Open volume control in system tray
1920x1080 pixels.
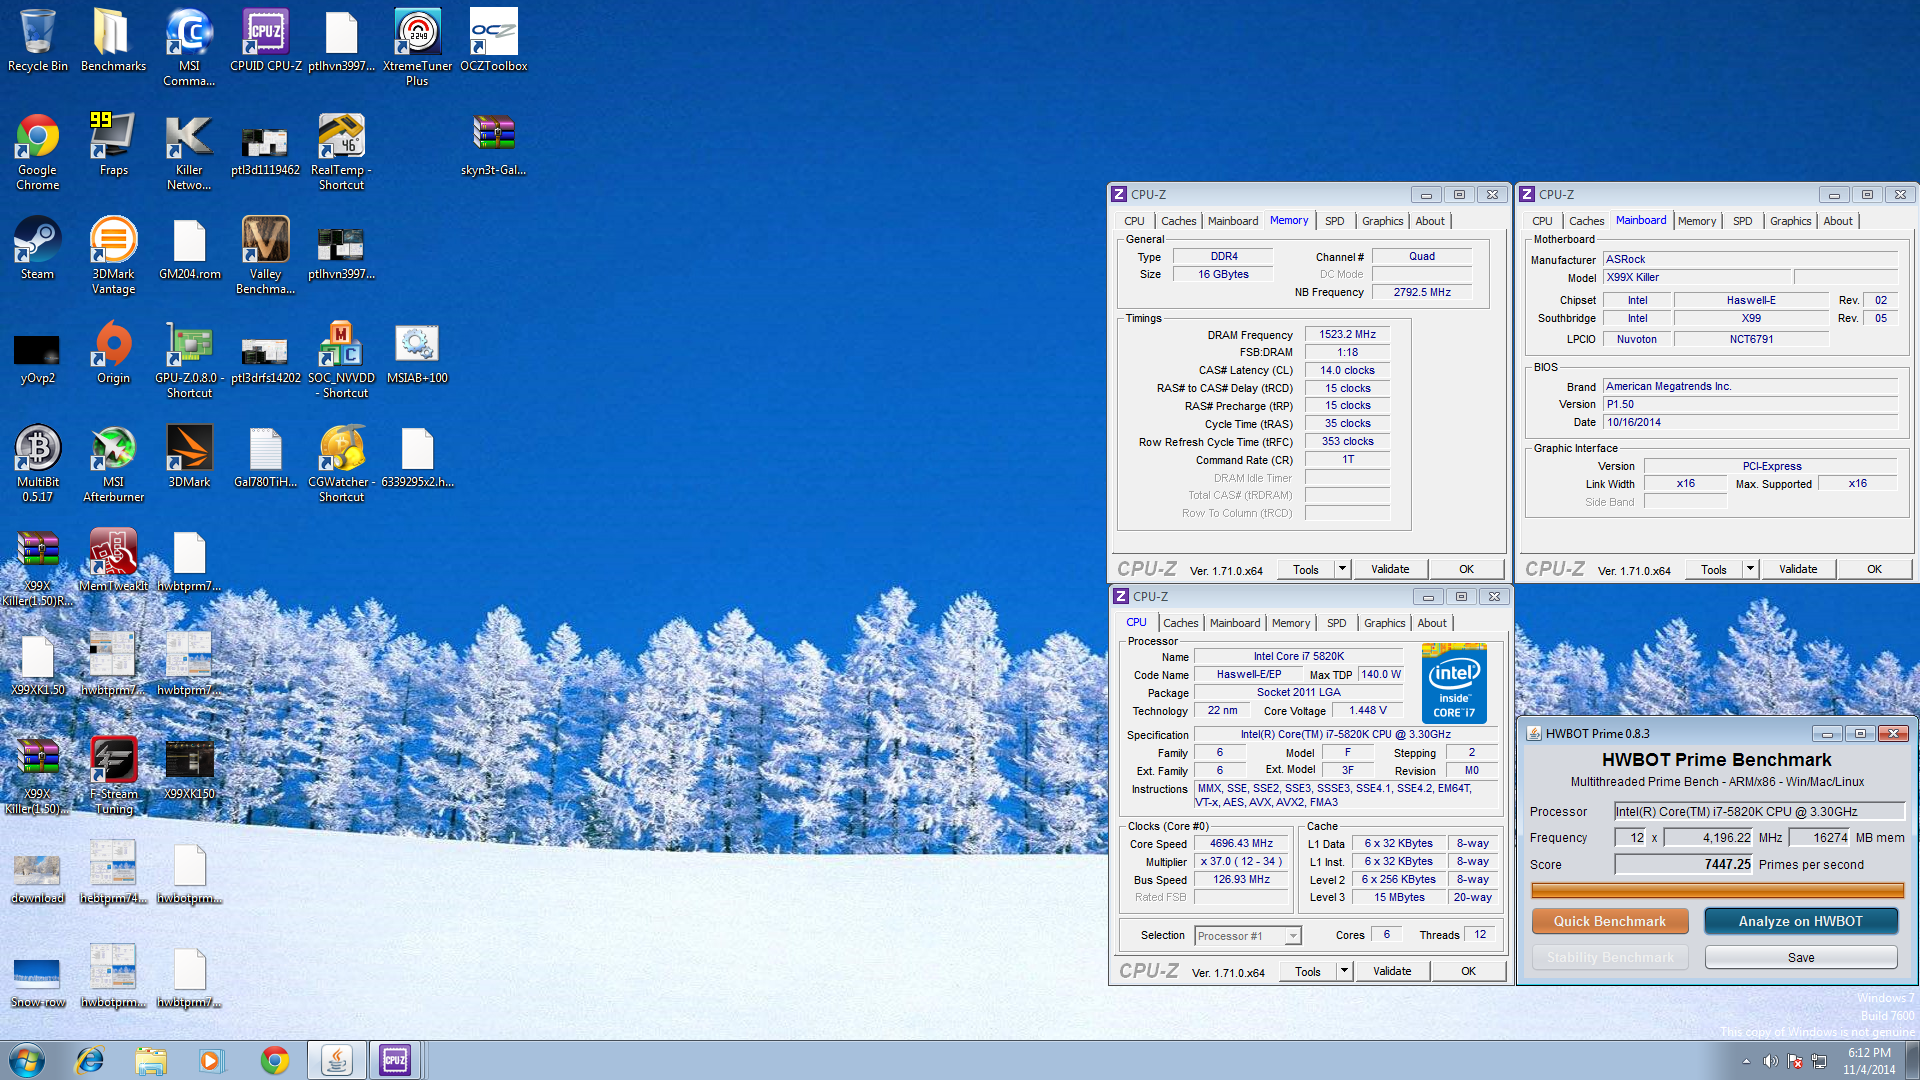[1770, 1061]
